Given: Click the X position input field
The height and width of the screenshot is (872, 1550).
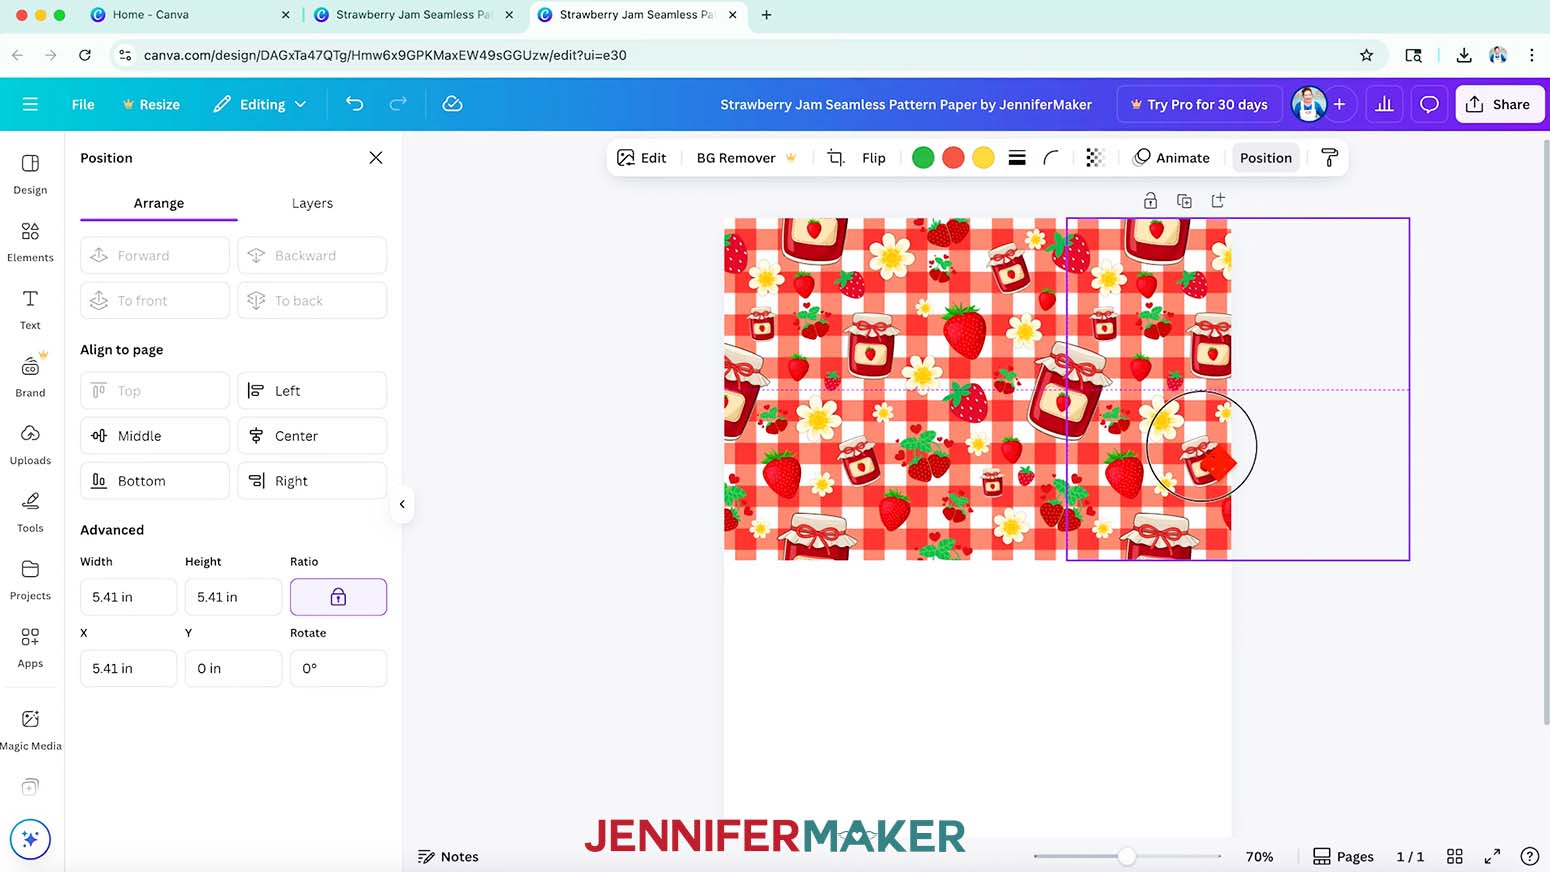Looking at the screenshot, I should pyautogui.click(x=128, y=668).
